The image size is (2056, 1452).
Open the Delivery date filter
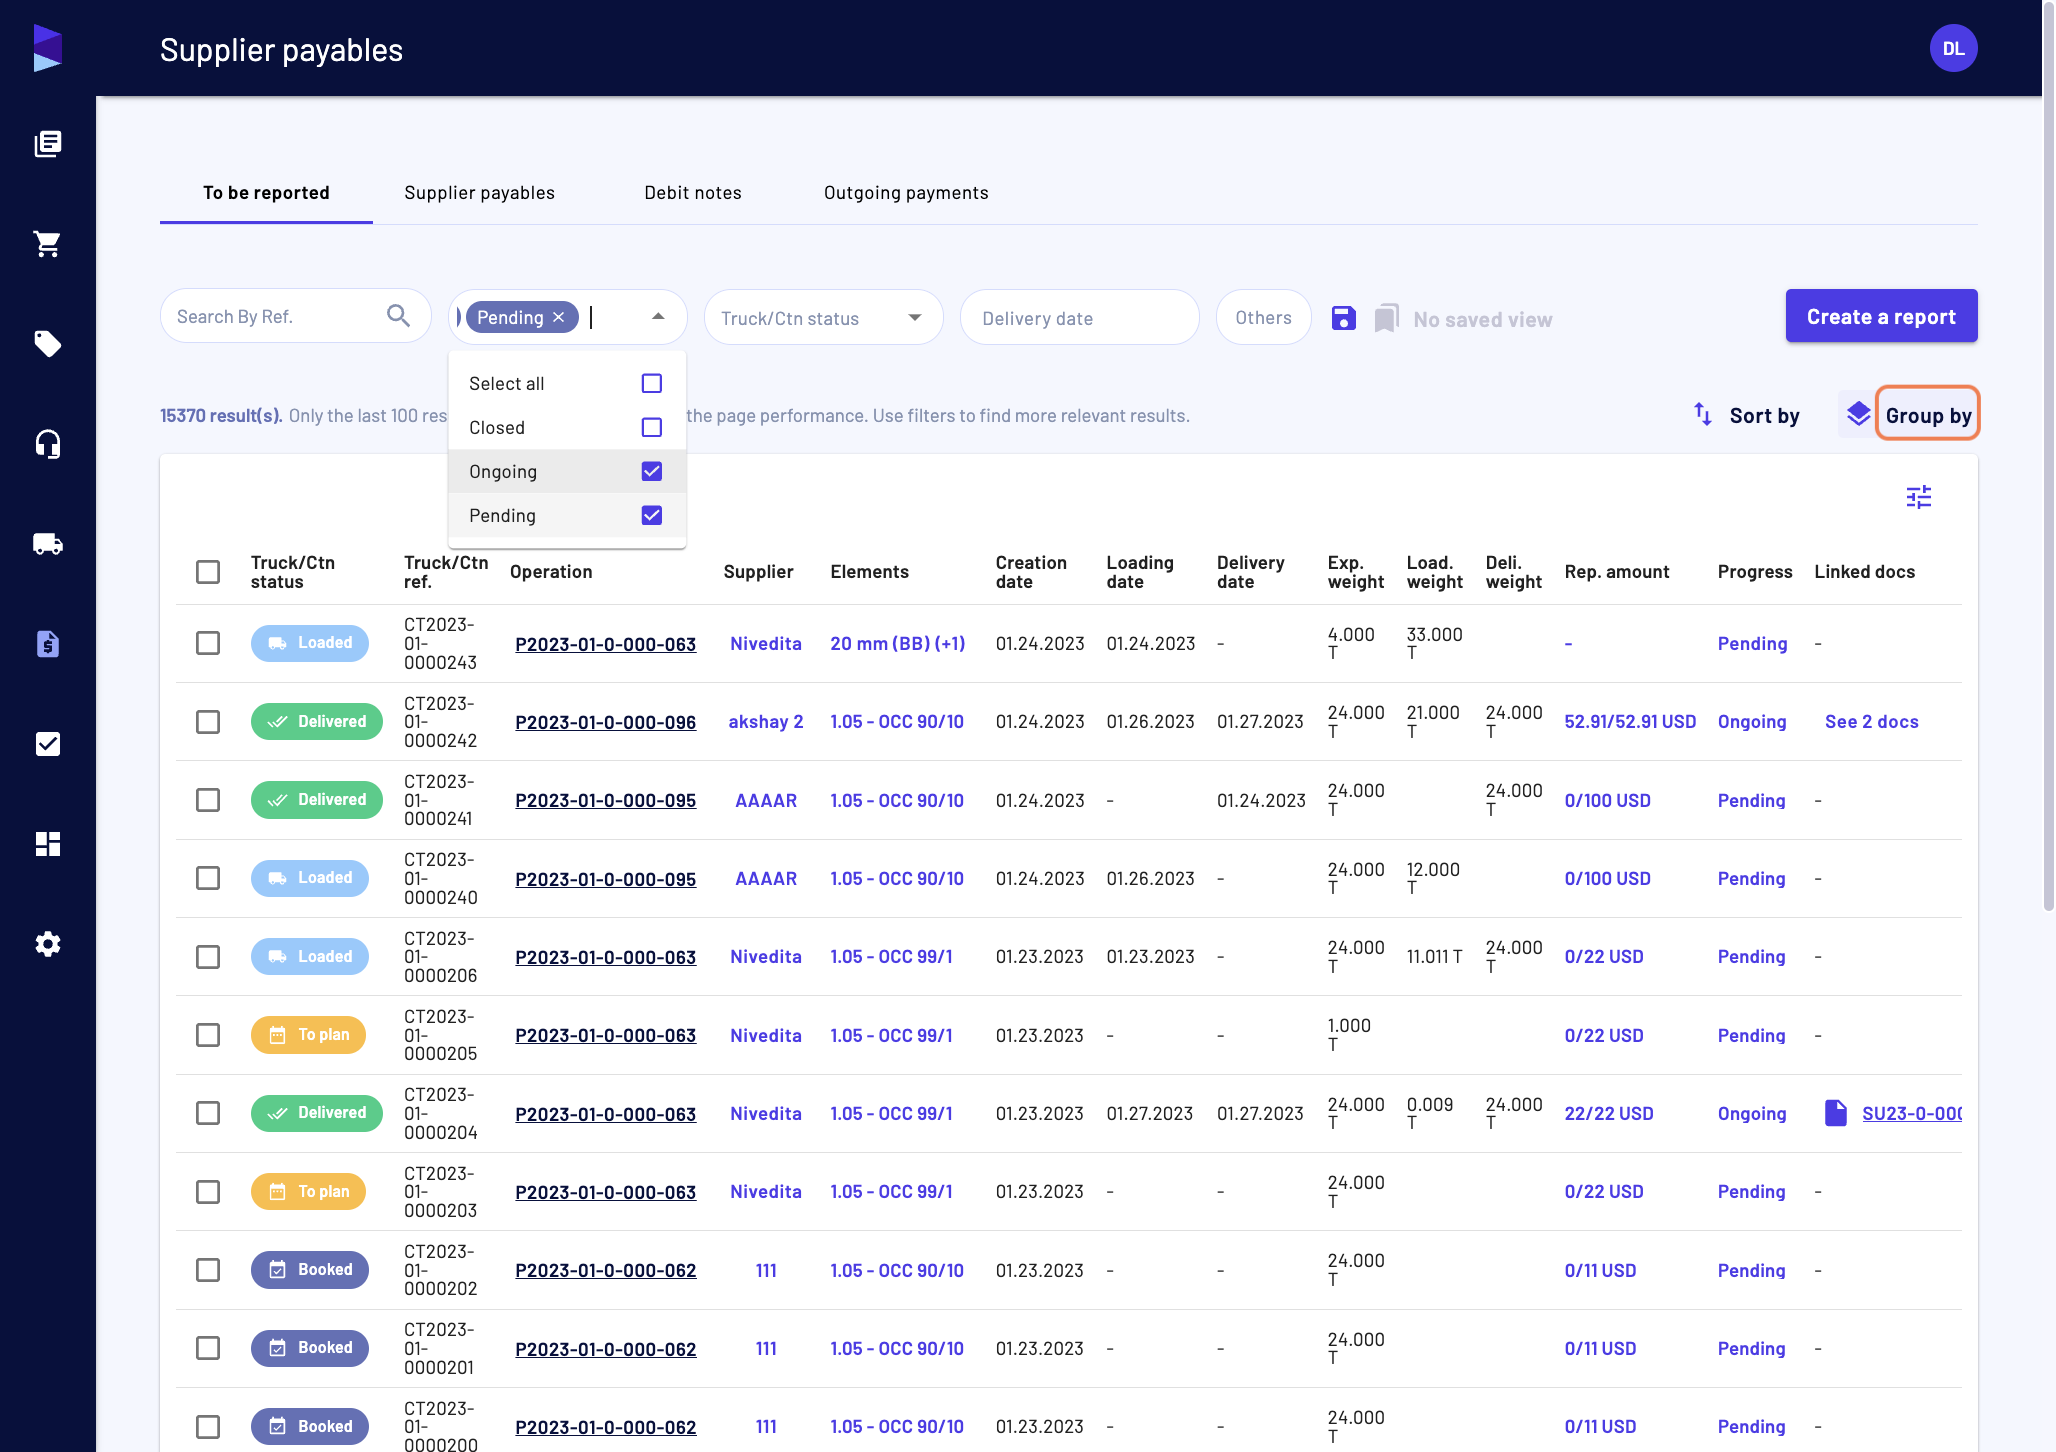click(1080, 318)
